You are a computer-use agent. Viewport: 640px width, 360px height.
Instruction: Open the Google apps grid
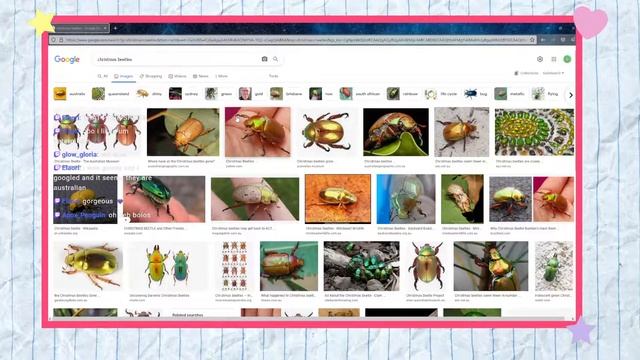(x=554, y=59)
